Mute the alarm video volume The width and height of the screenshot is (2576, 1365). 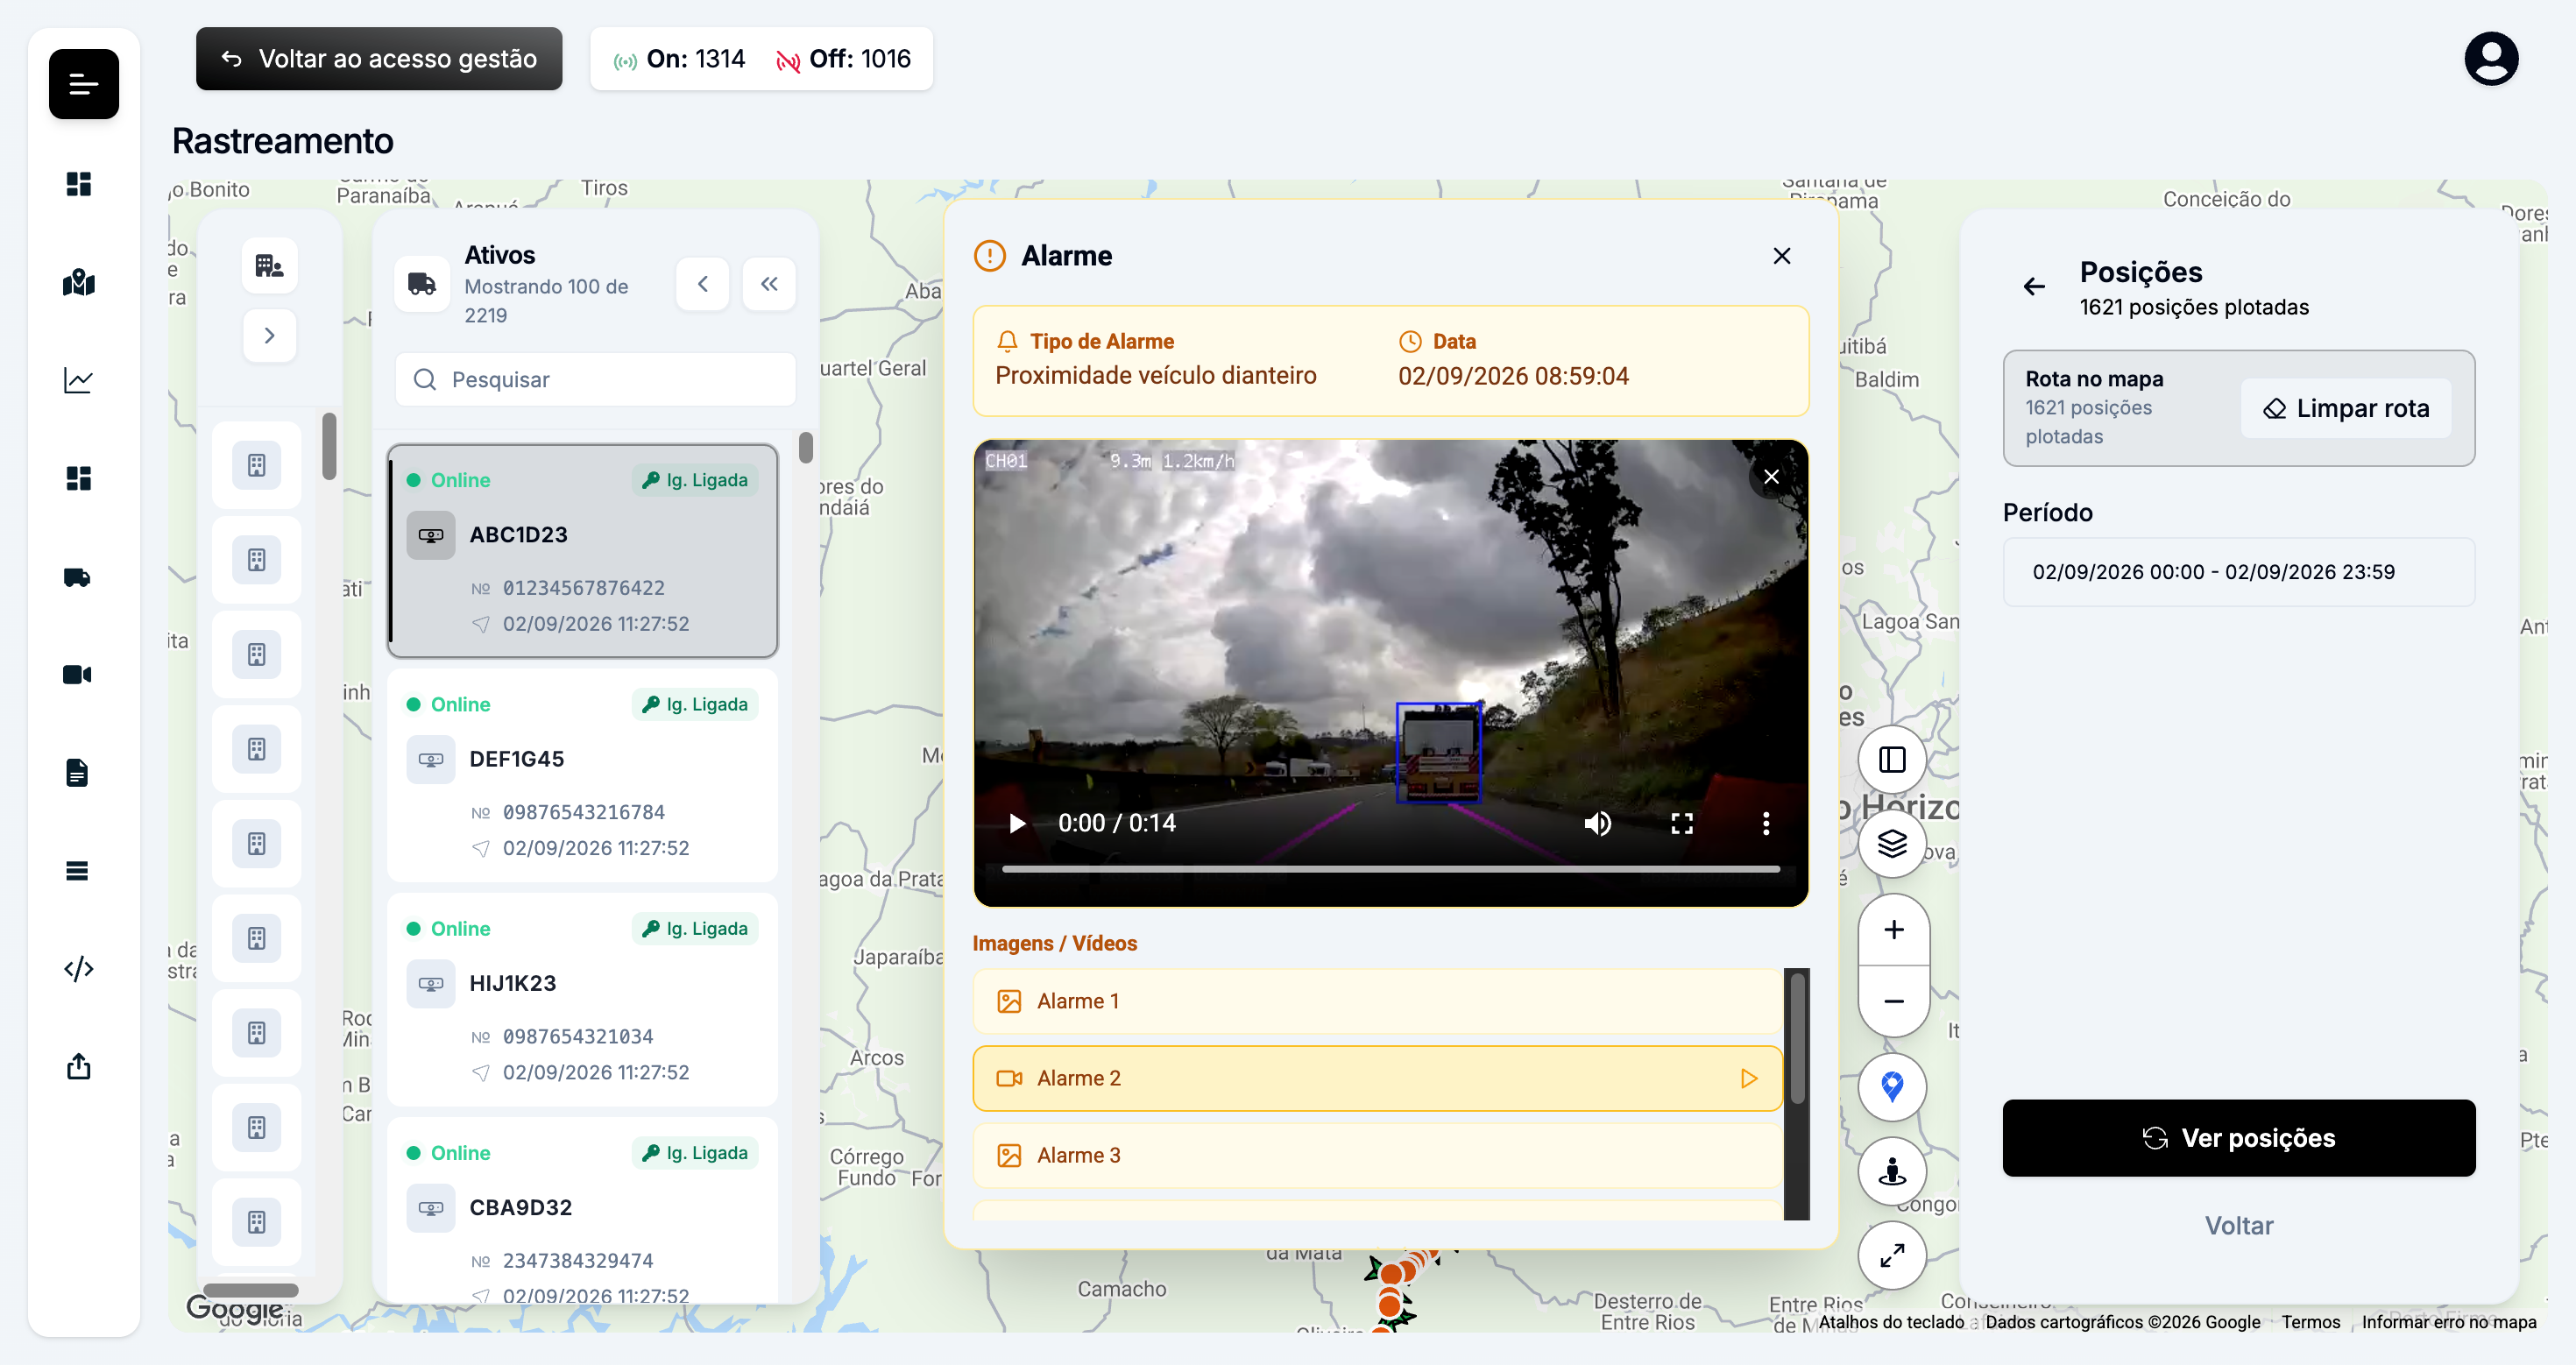1597,823
